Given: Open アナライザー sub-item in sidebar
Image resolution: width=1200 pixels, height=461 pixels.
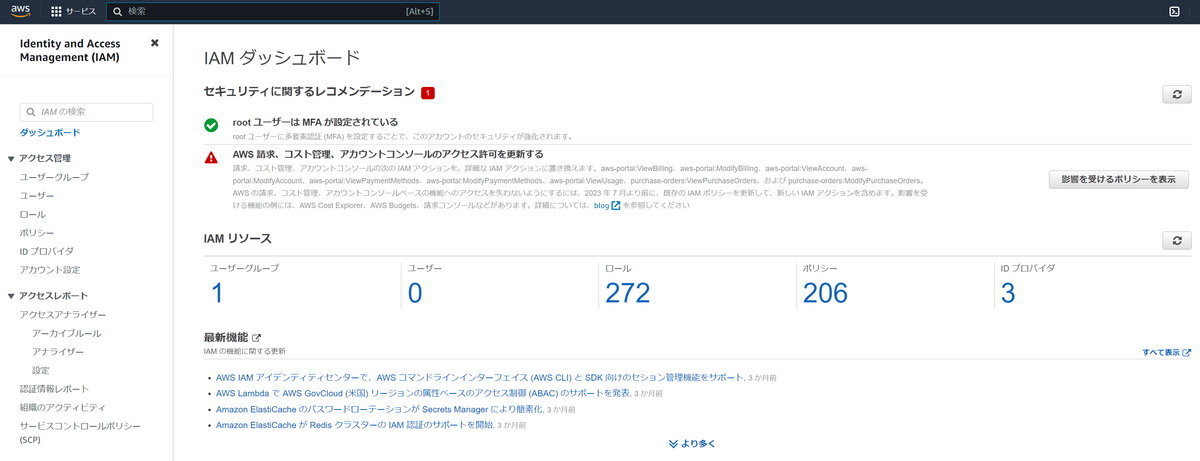Looking at the screenshot, I should [x=58, y=352].
